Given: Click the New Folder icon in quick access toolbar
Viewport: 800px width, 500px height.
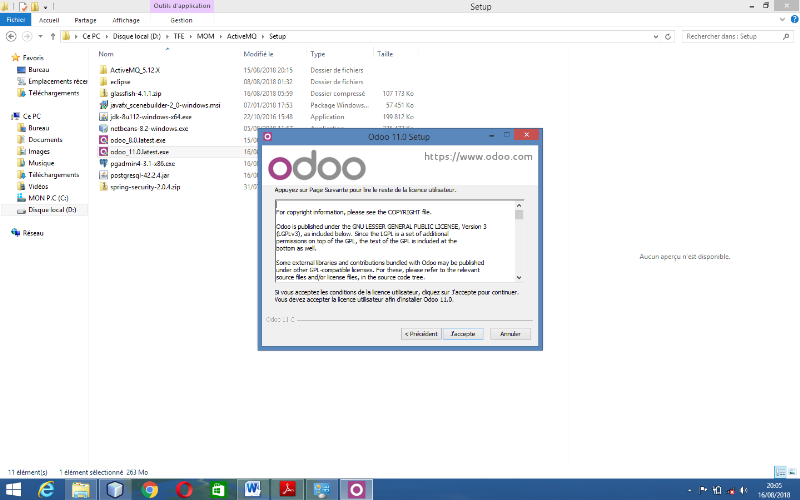Looking at the screenshot, I should [35, 7].
